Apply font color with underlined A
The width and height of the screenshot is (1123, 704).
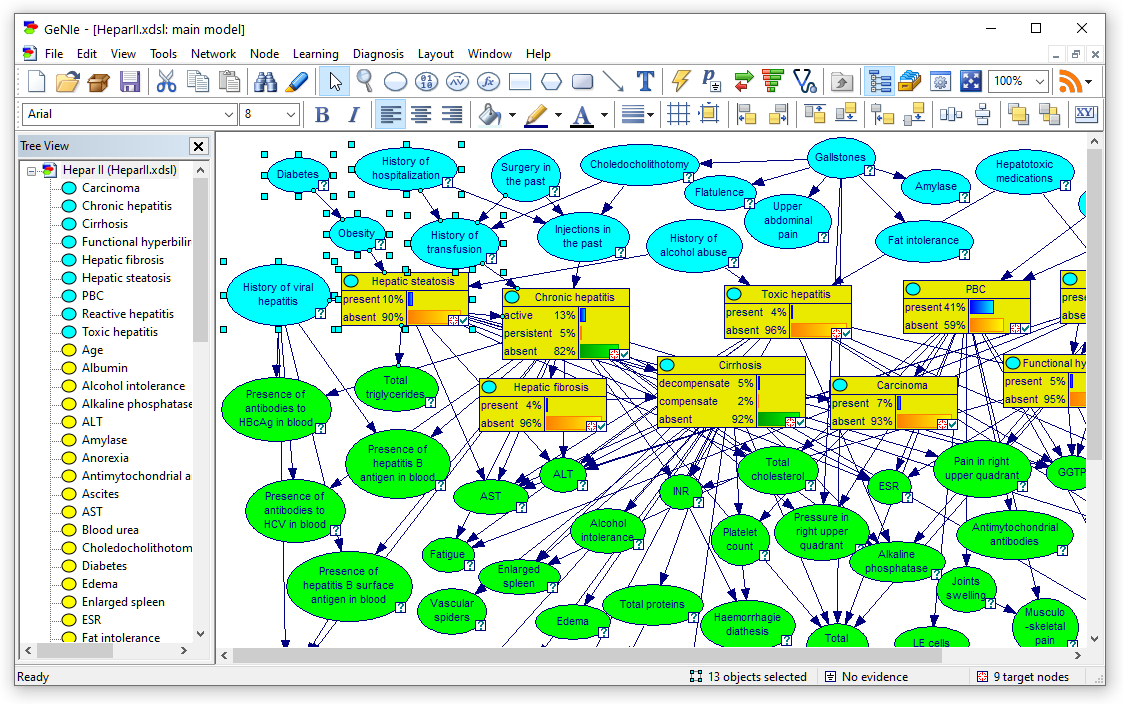pos(582,115)
